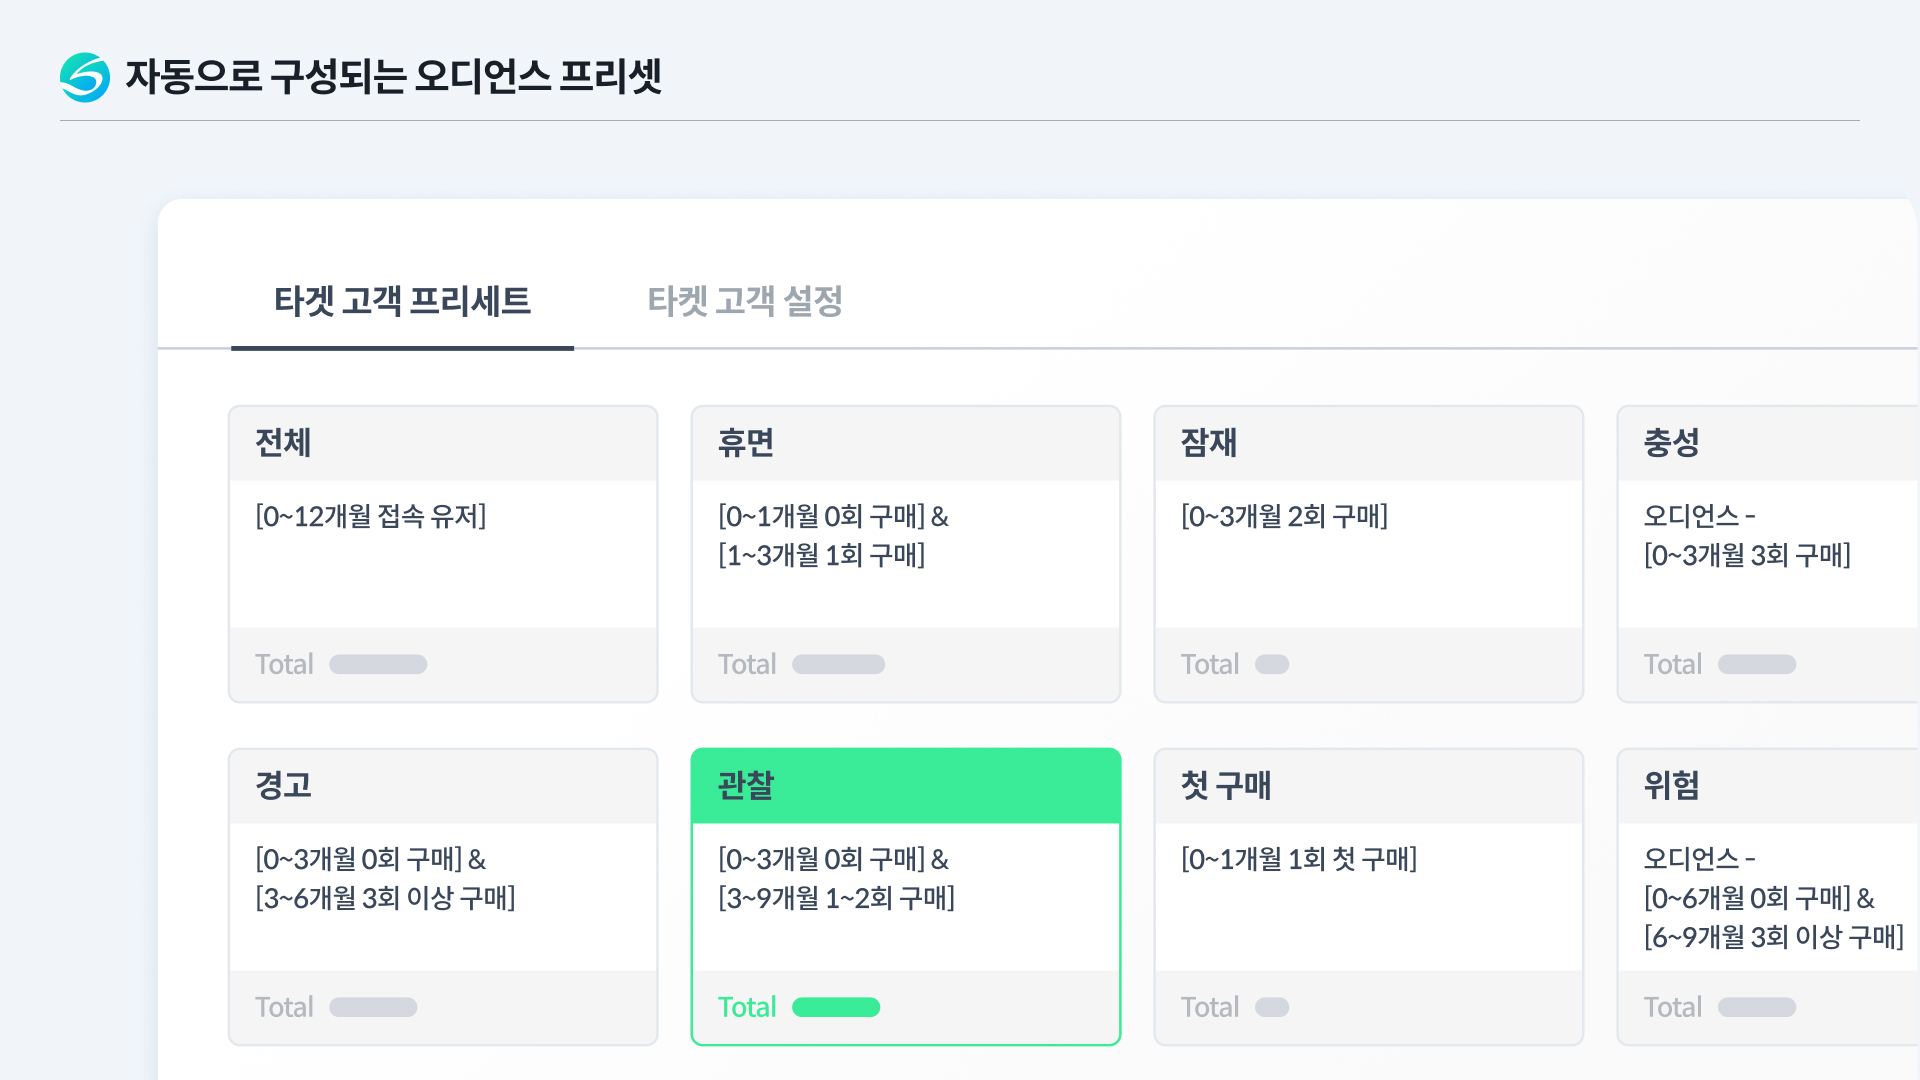
Task: Click the [0~12개월 접속 유저] condition text
Action: coord(370,516)
